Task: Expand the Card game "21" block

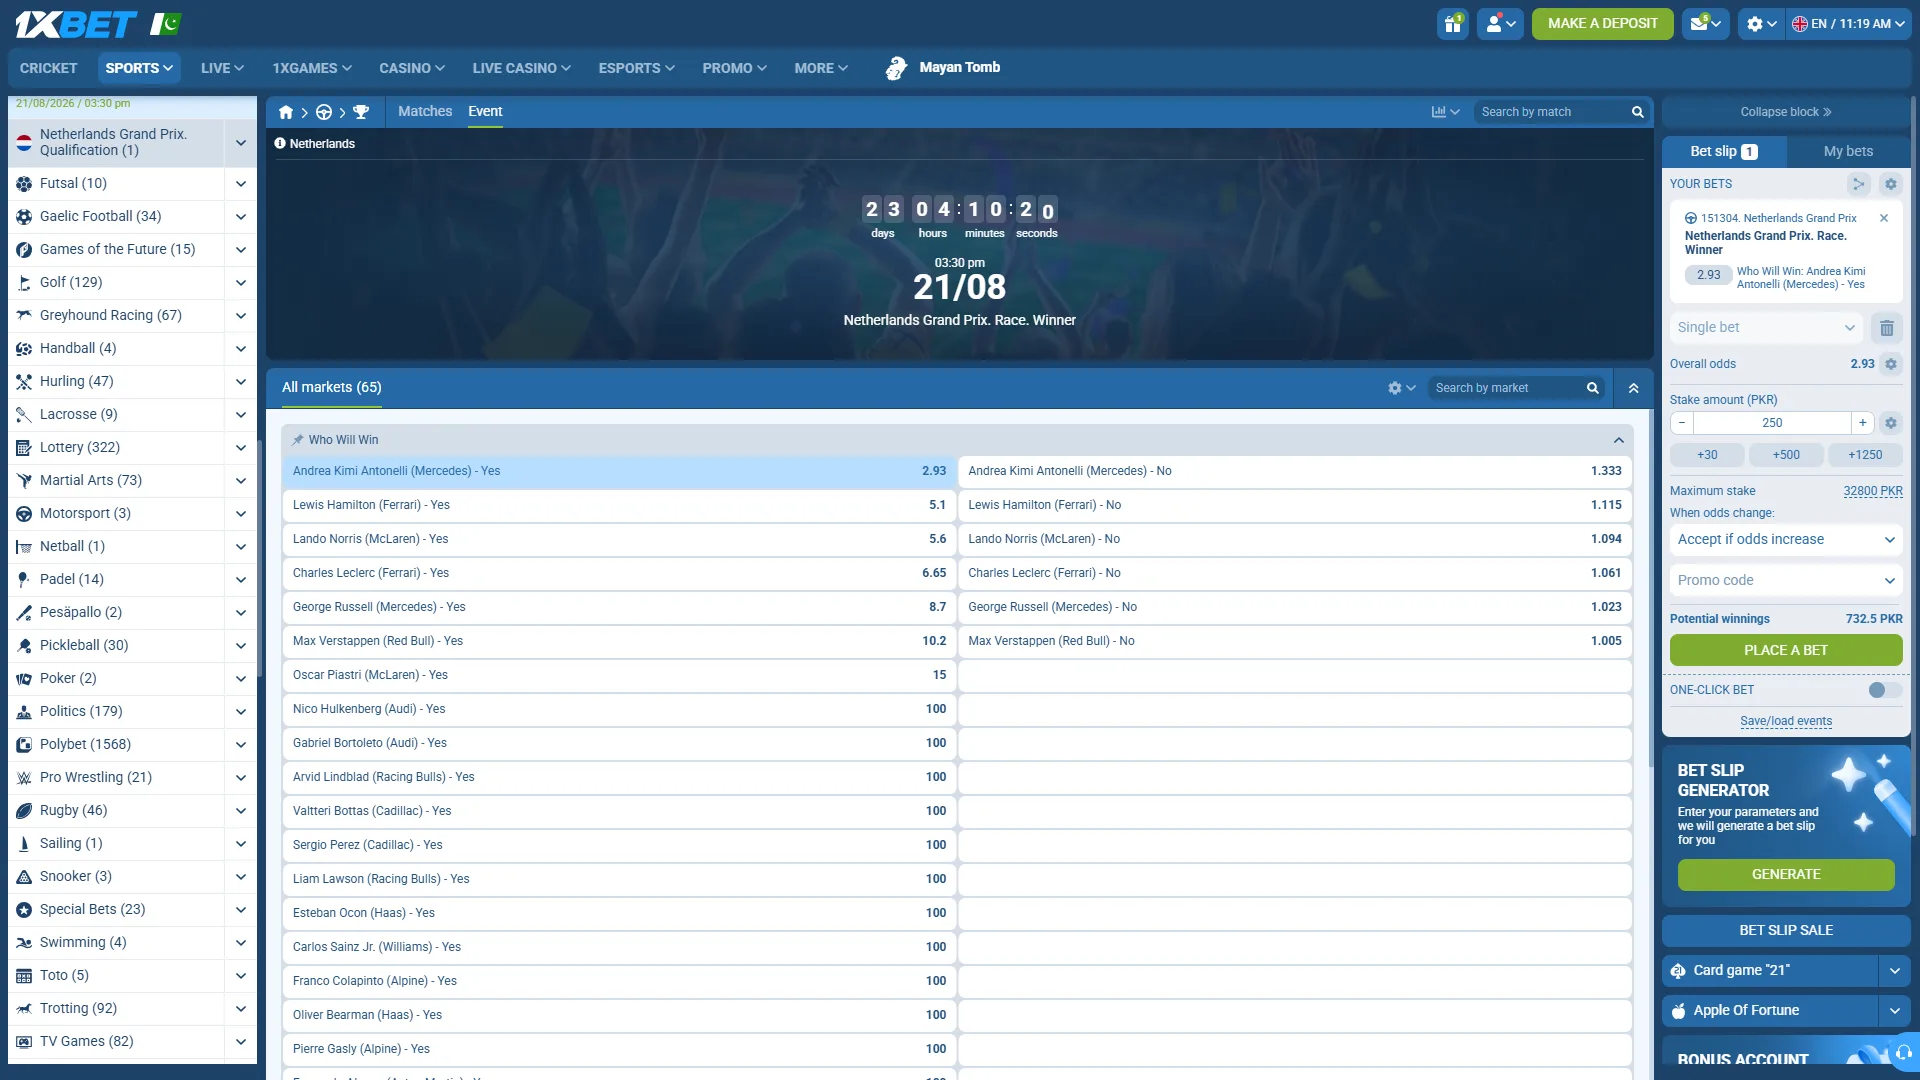Action: click(x=1894, y=971)
